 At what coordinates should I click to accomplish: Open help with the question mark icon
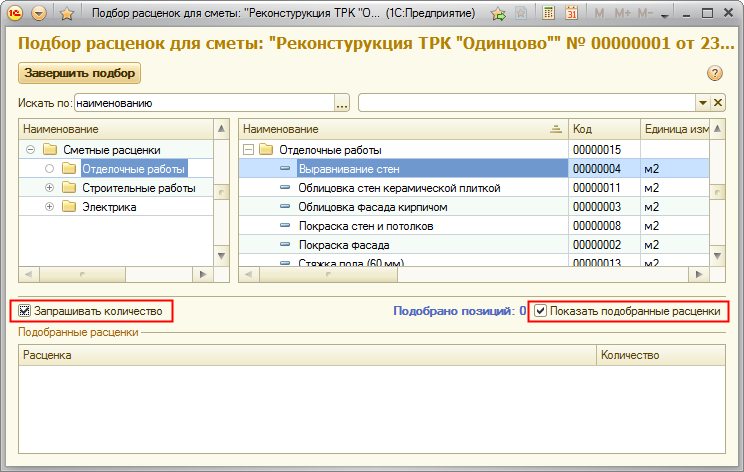click(715, 73)
